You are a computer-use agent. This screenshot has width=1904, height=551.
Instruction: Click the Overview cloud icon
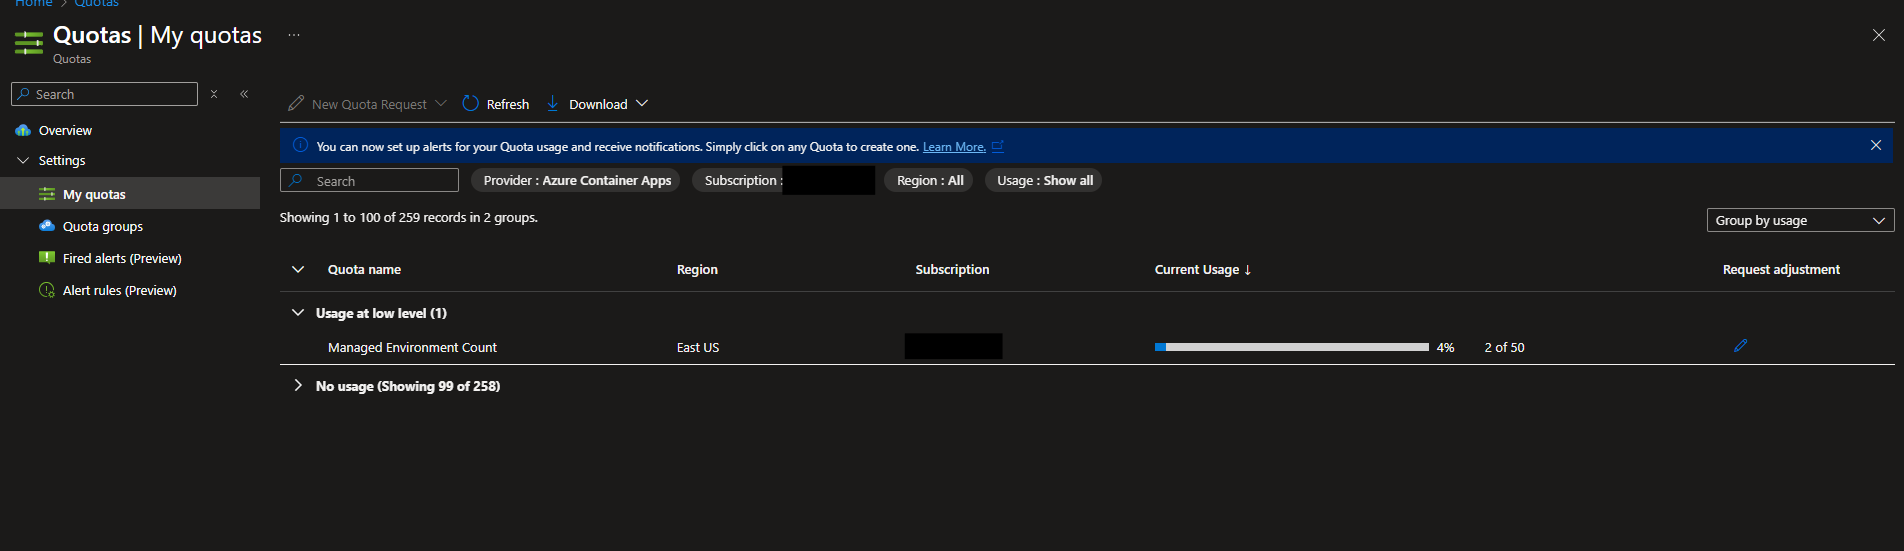(23, 131)
